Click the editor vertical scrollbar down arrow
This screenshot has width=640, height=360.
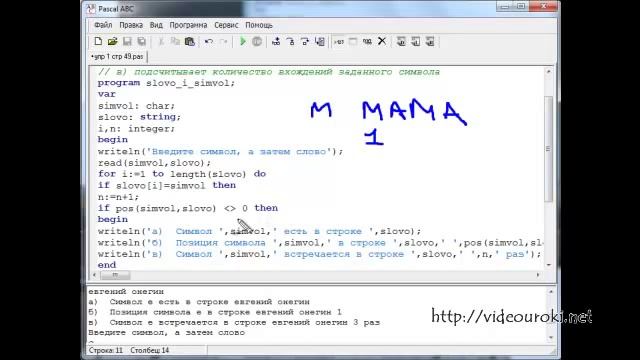coord(549,265)
